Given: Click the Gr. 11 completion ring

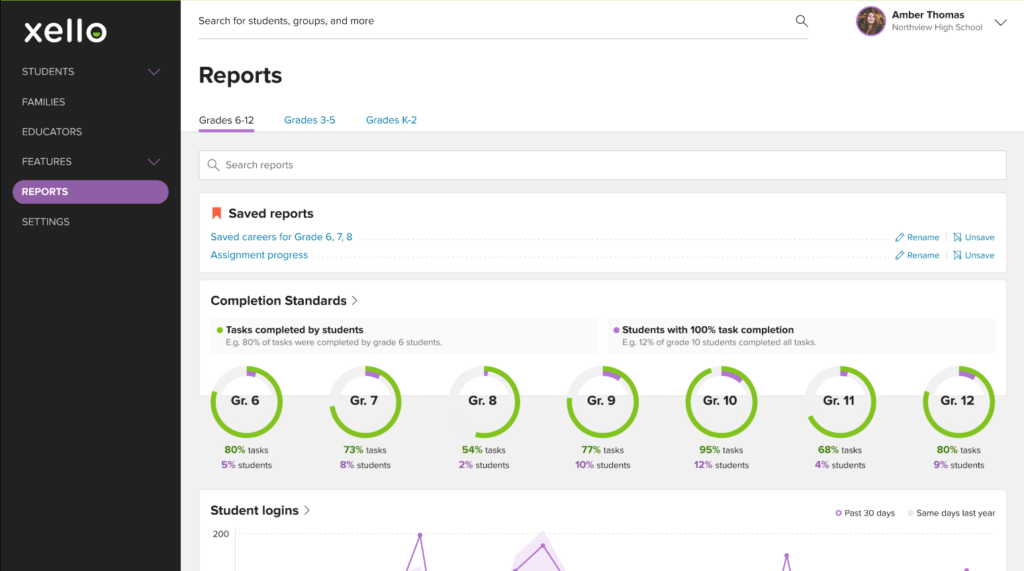Looking at the screenshot, I should pos(840,402).
